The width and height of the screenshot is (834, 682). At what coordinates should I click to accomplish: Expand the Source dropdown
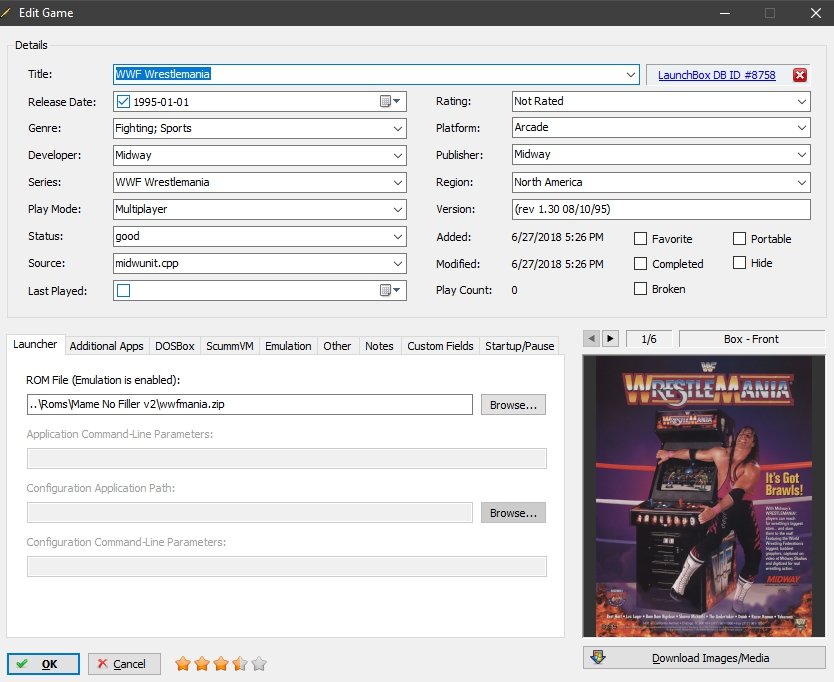(398, 263)
